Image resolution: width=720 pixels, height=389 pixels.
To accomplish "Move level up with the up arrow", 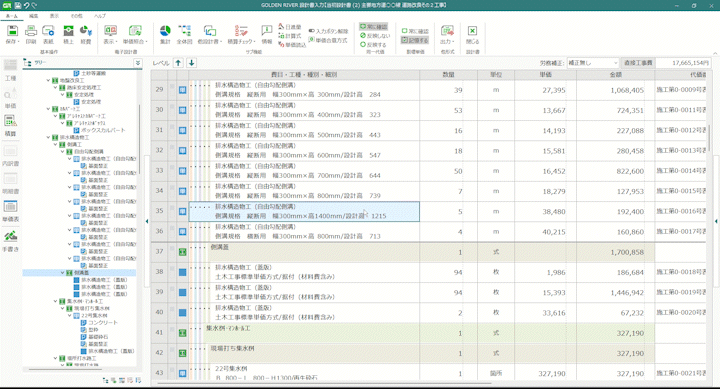I will coord(178,63).
